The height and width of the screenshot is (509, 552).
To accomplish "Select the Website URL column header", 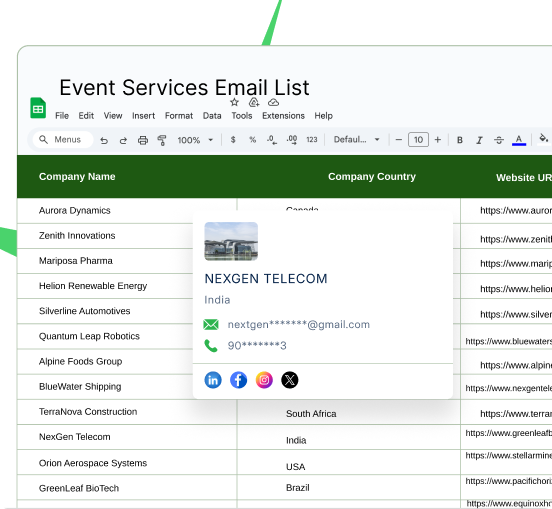I will pos(524,178).
